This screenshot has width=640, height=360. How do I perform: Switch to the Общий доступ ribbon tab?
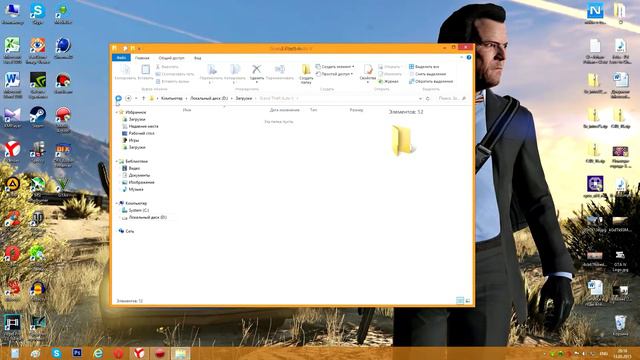point(171,58)
